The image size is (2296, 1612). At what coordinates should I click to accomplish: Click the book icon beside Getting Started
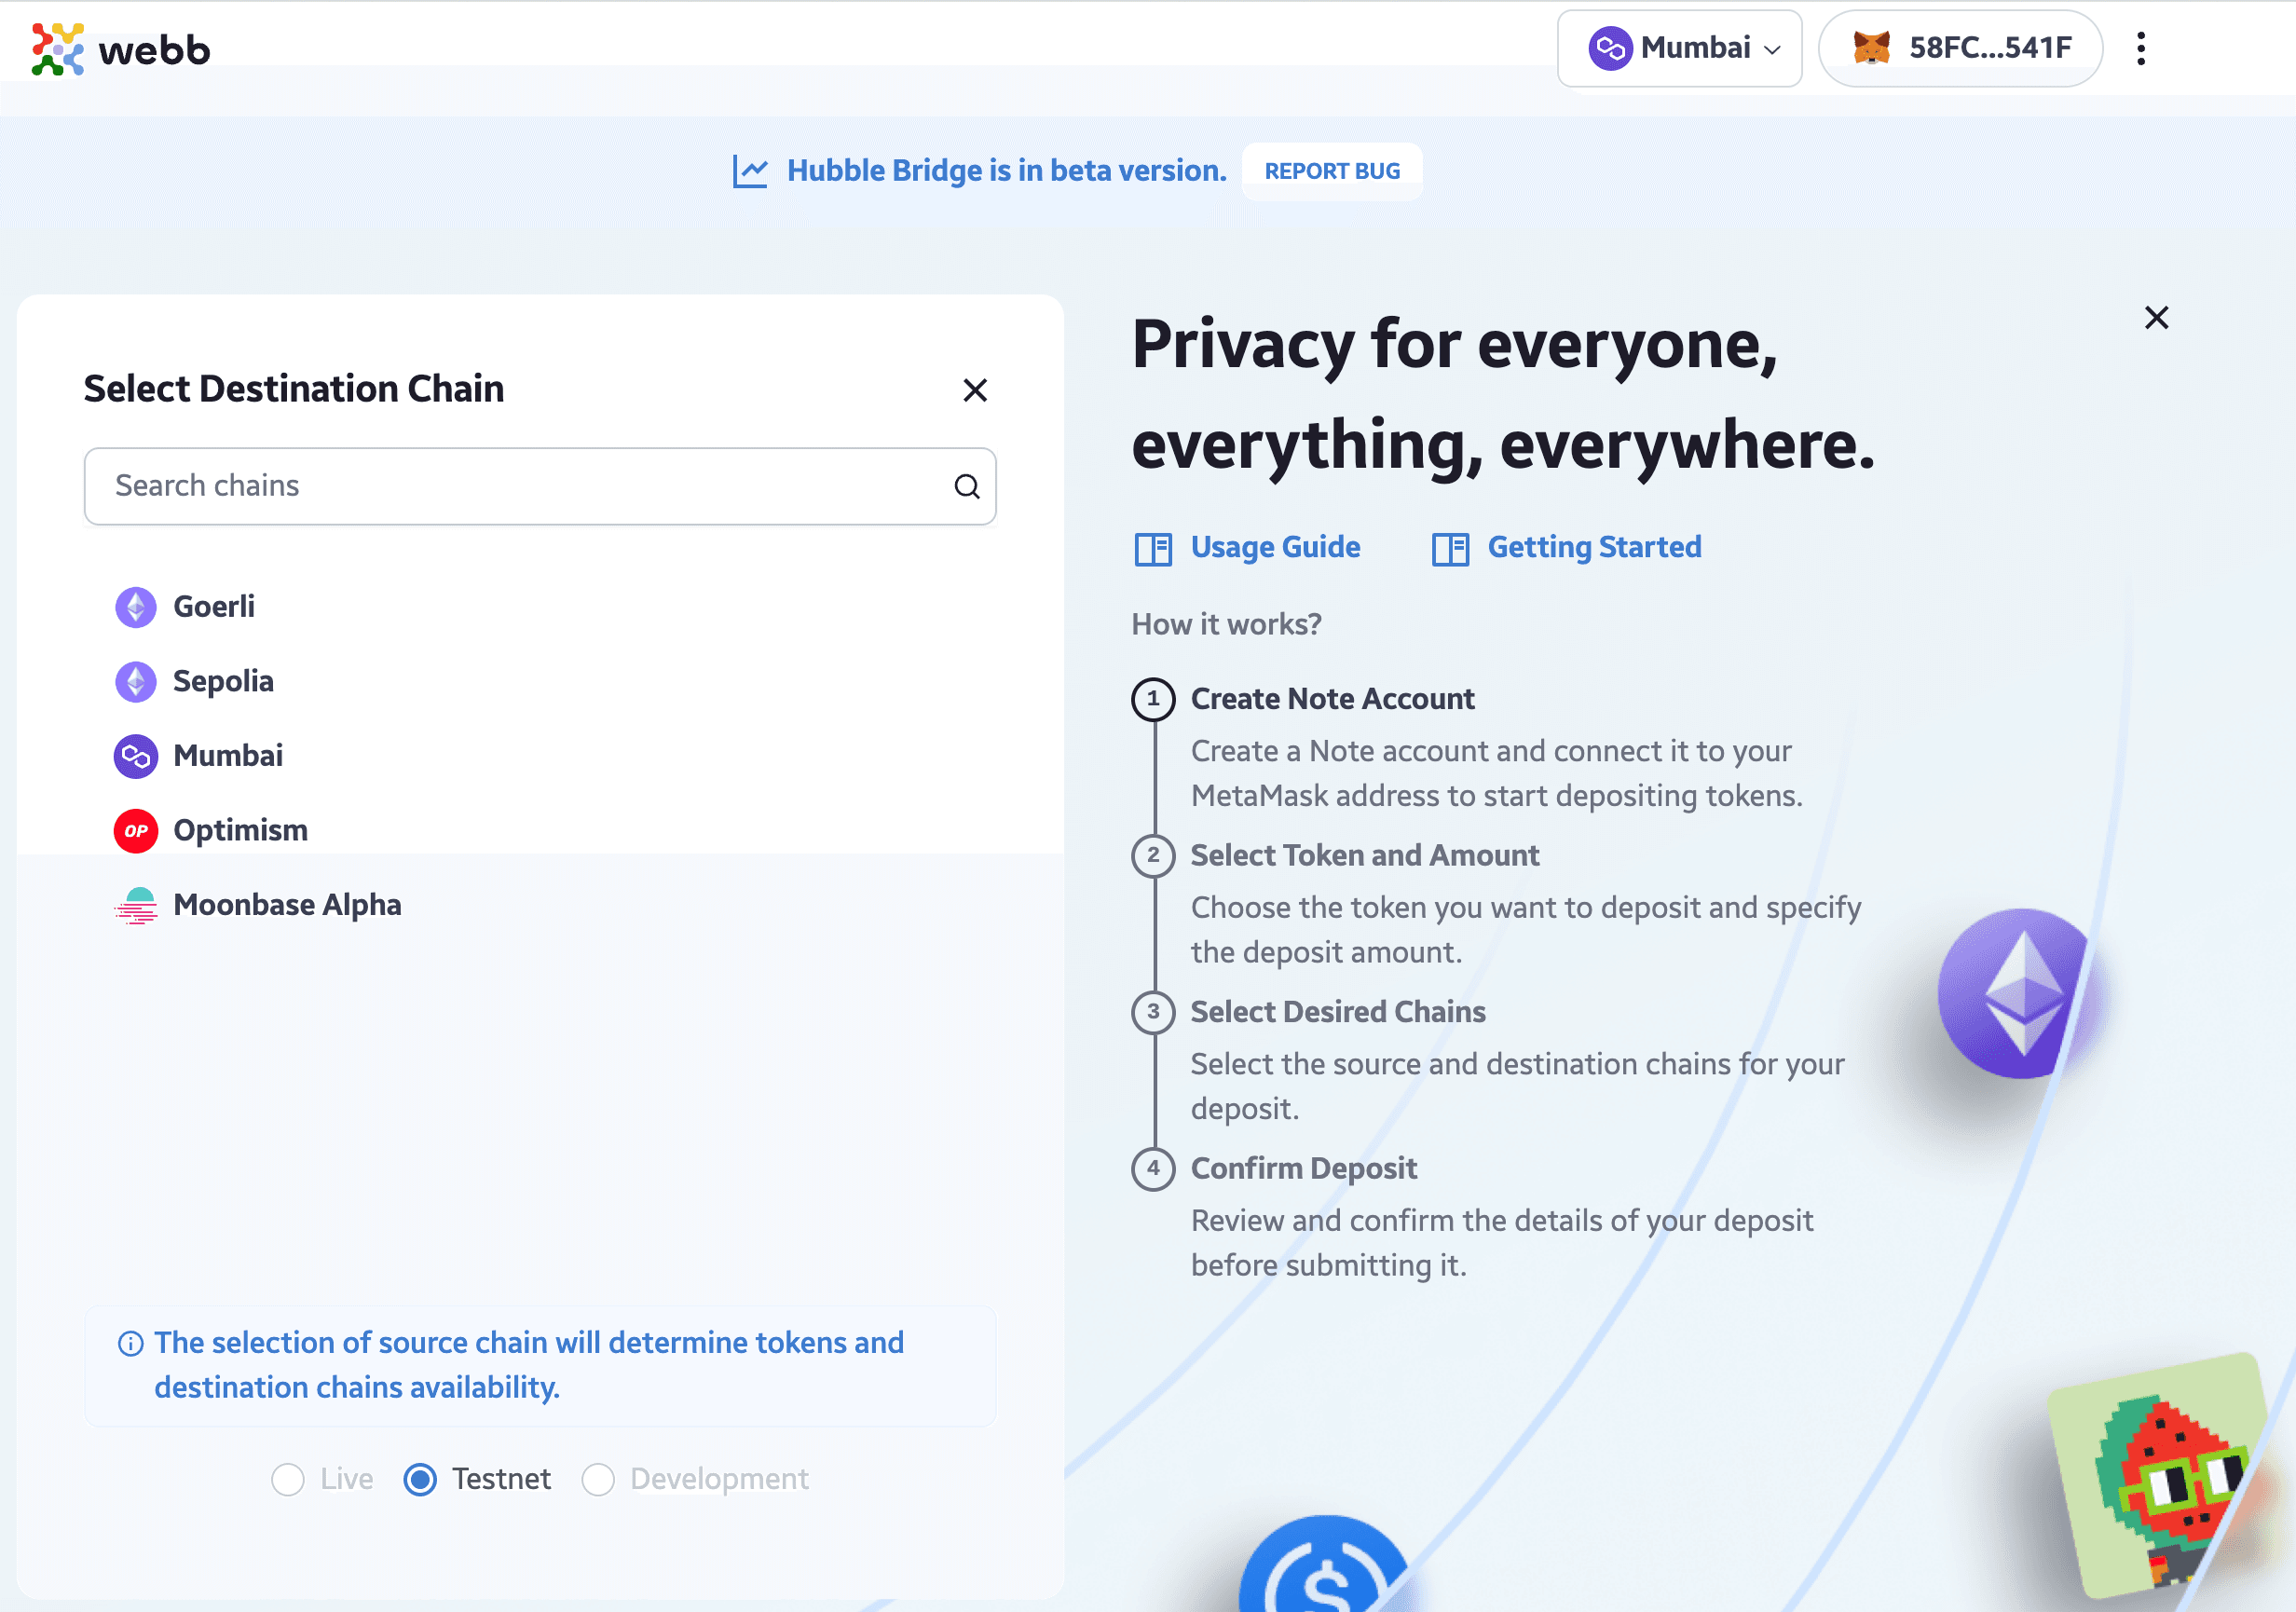click(1450, 549)
